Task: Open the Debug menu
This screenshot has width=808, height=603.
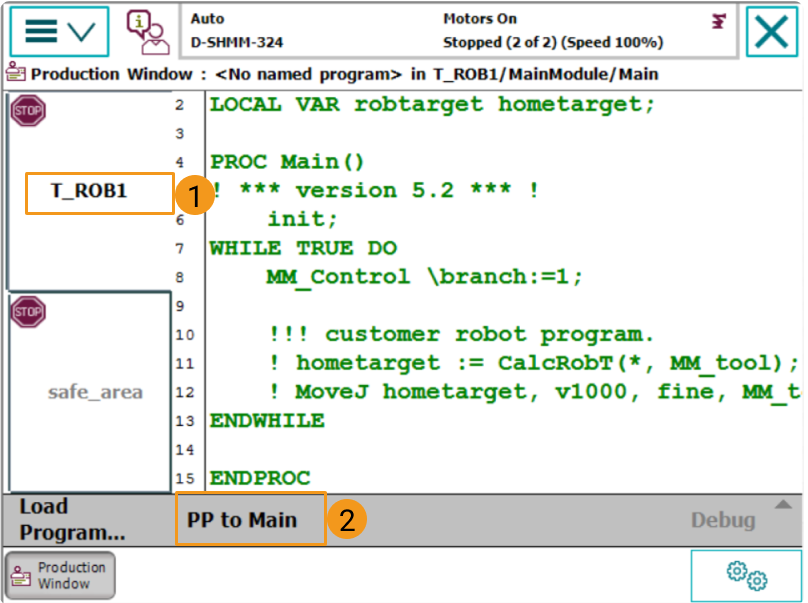Action: 723,520
